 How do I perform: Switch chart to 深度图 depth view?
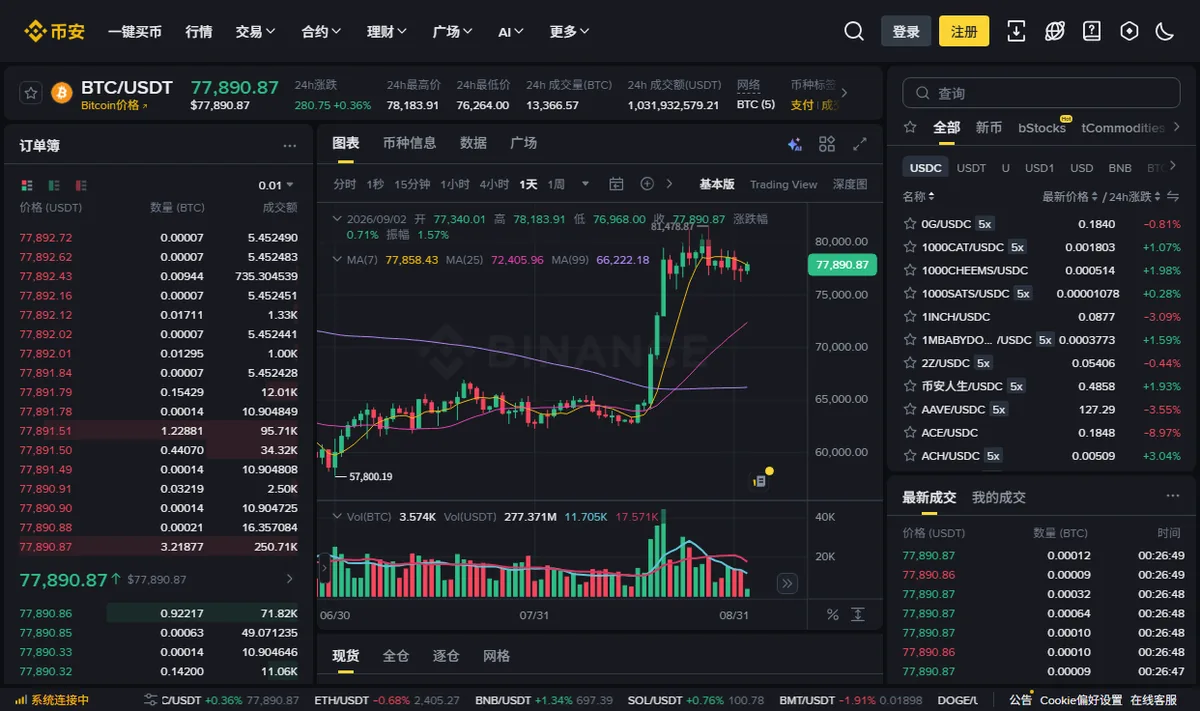pos(850,184)
